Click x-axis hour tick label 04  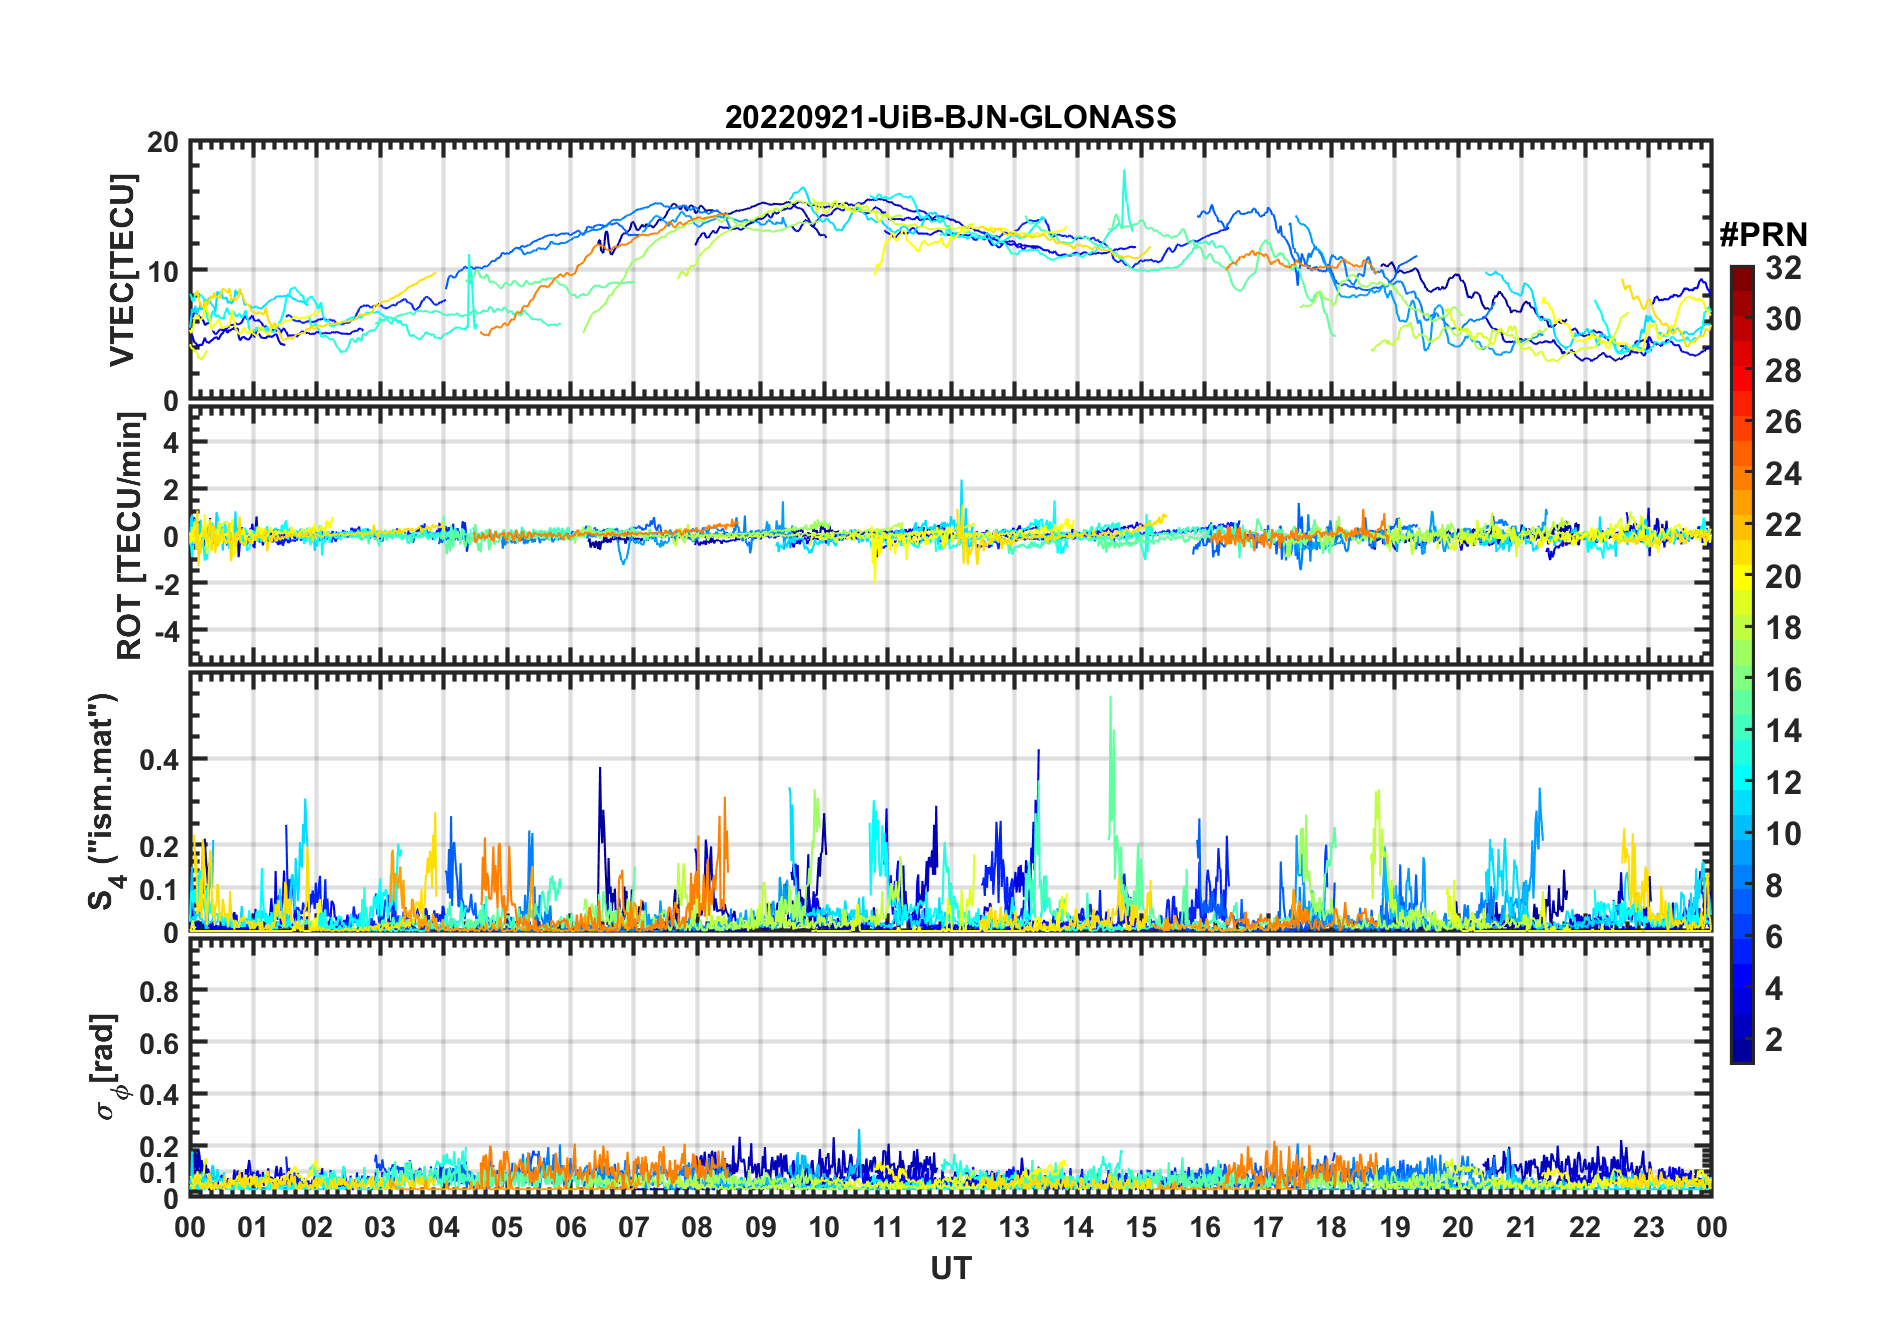(x=444, y=1227)
